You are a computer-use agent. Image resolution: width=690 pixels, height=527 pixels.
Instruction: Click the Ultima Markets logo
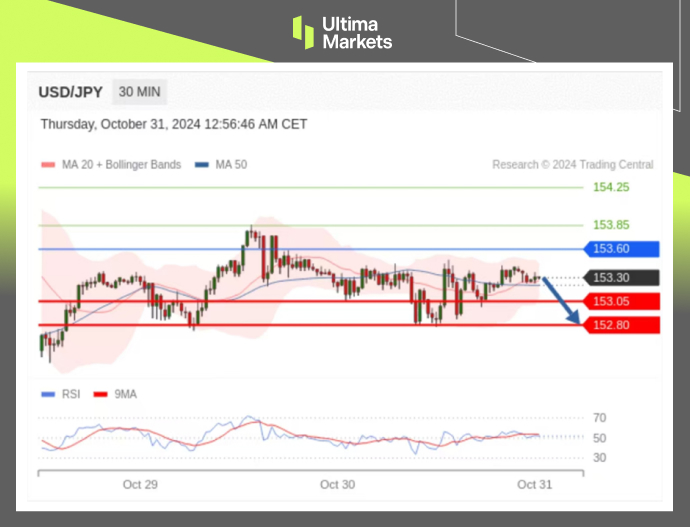[342, 33]
